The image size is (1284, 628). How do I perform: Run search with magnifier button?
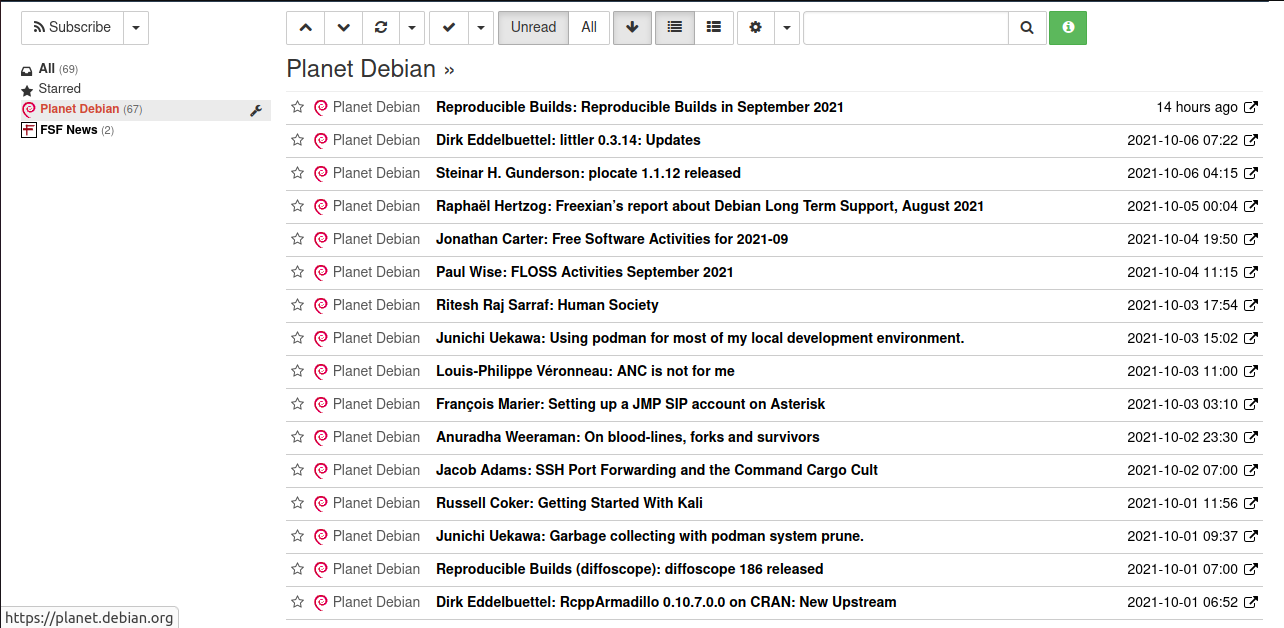point(1027,28)
